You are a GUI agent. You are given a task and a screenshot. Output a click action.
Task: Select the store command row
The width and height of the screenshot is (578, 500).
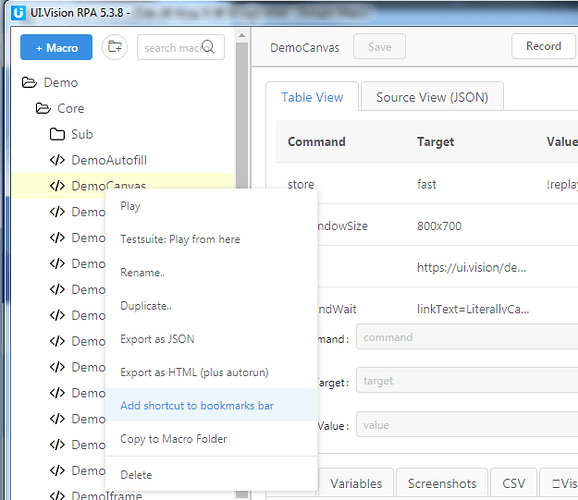click(x=426, y=184)
